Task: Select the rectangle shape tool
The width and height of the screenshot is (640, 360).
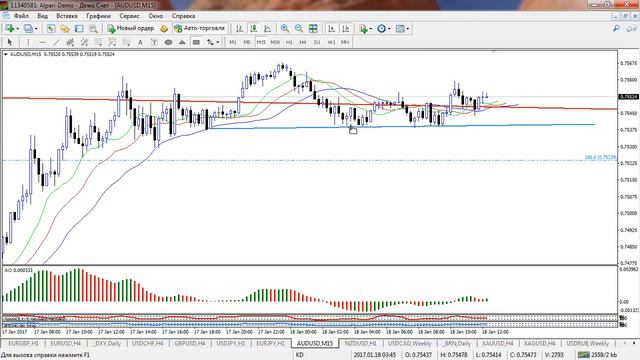Action: pos(196,42)
